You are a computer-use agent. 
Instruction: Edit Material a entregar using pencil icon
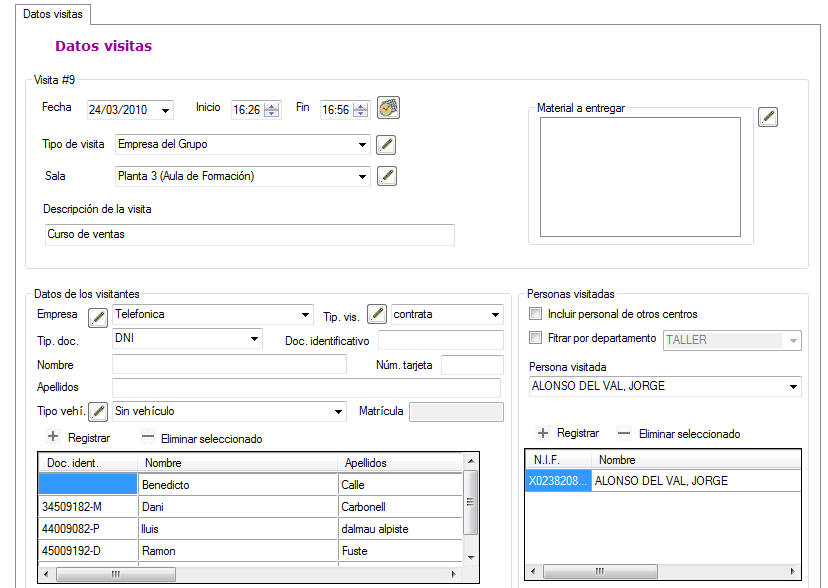(x=768, y=117)
